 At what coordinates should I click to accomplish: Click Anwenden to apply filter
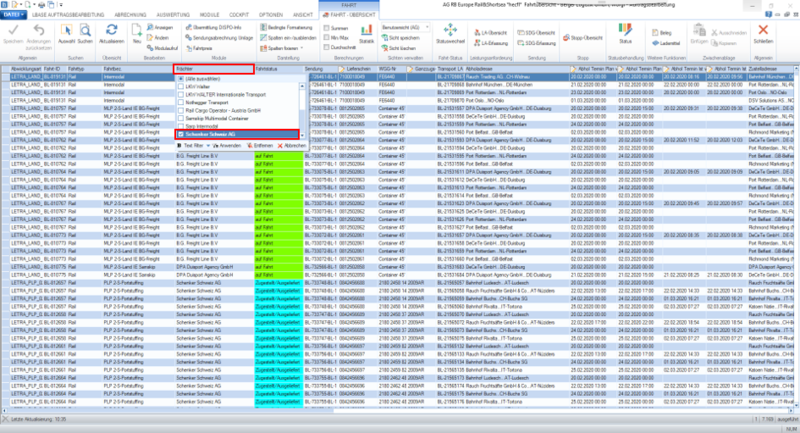(x=227, y=146)
